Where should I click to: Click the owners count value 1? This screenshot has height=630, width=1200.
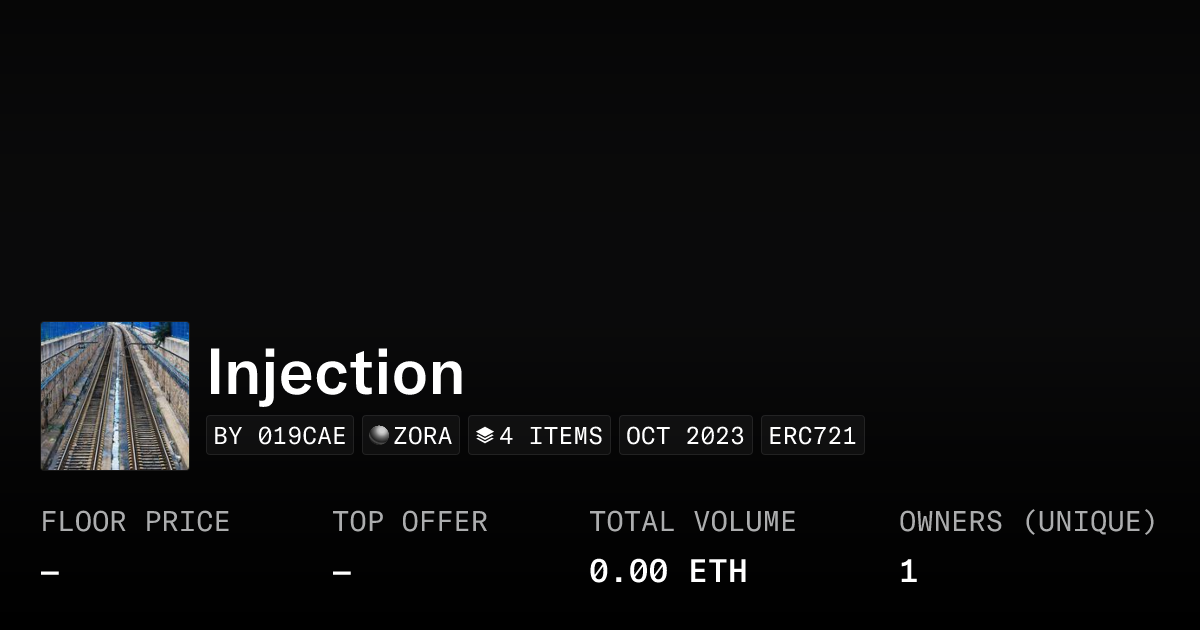tap(908, 572)
